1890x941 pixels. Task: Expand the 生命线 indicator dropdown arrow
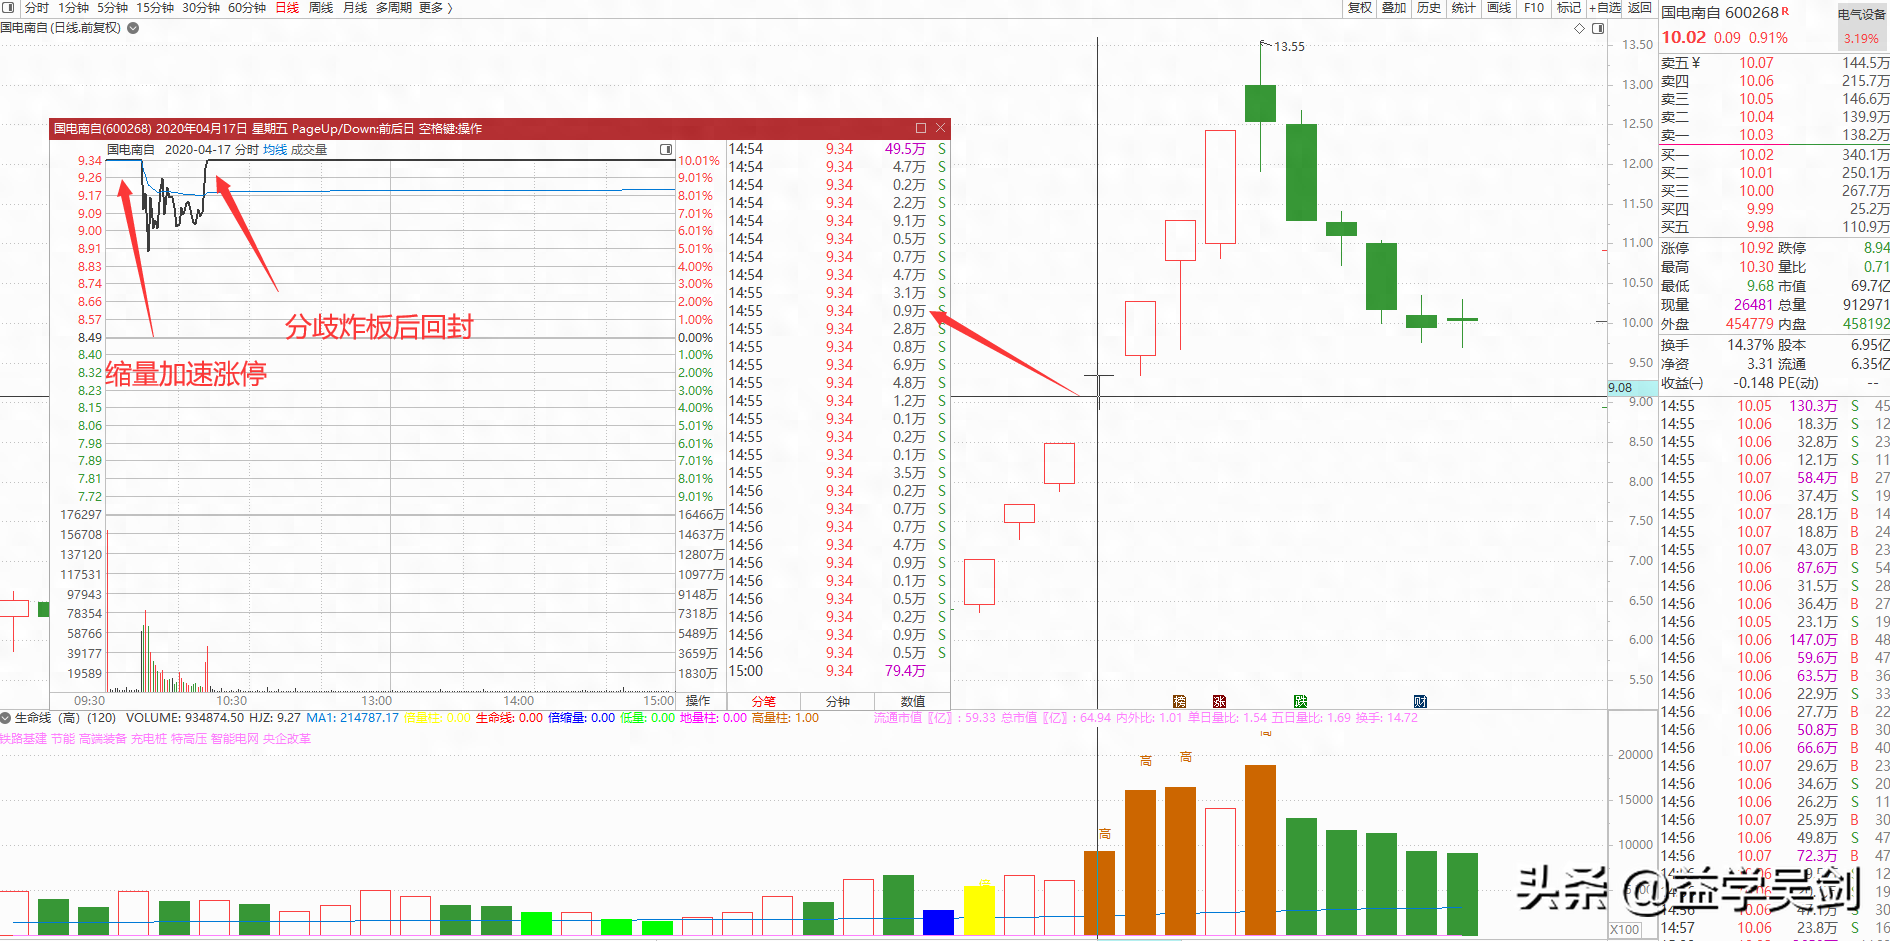(6, 718)
